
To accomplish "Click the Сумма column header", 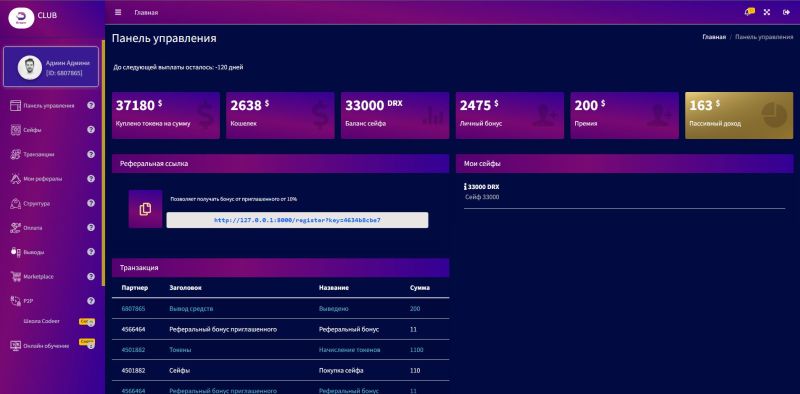I will tap(419, 288).
